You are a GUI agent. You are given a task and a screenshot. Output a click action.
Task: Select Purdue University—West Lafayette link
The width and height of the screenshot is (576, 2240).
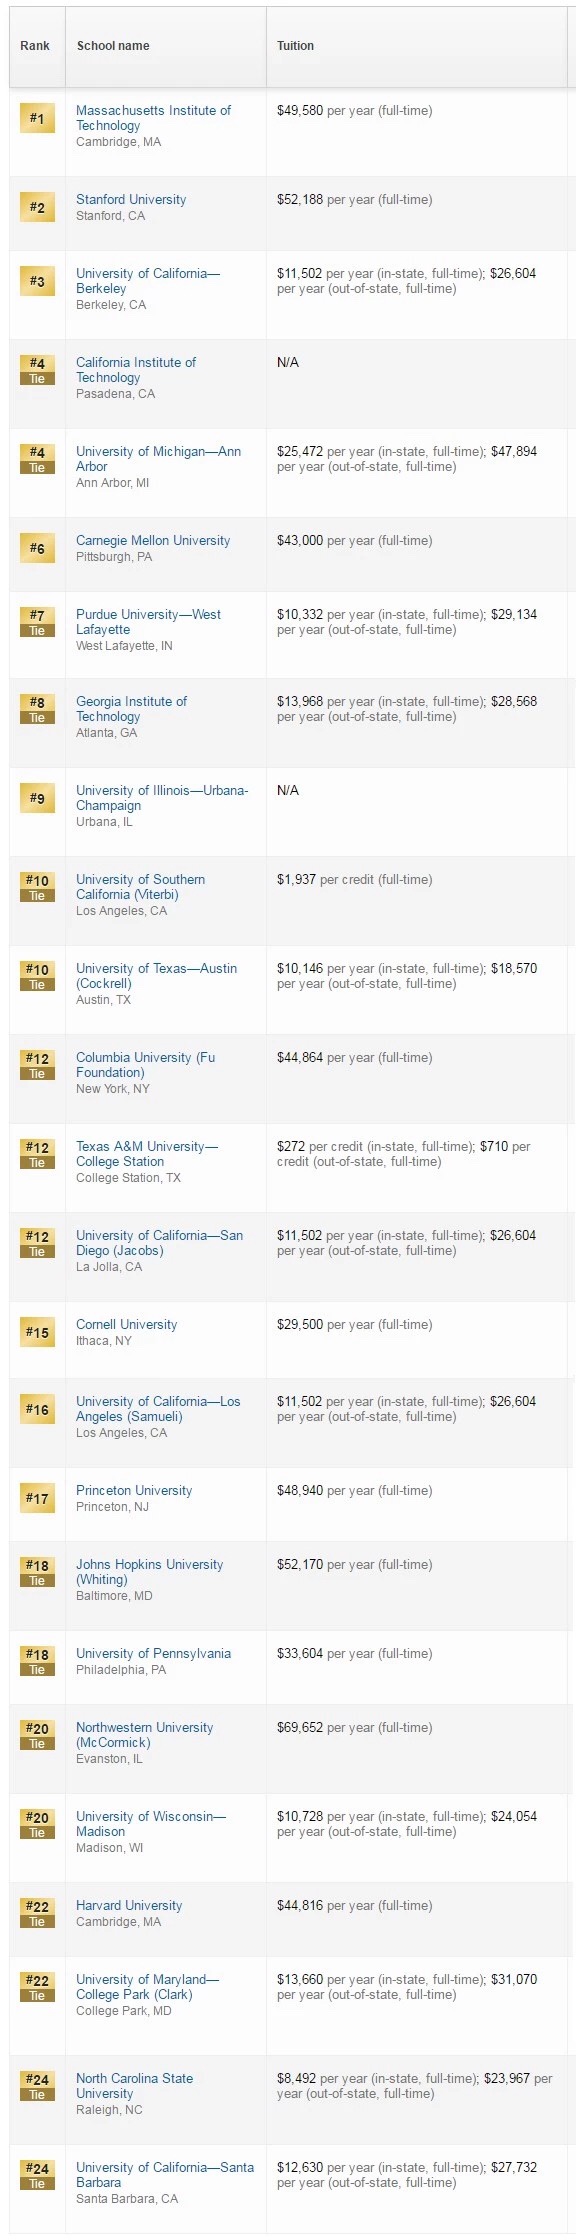pyautogui.click(x=148, y=622)
